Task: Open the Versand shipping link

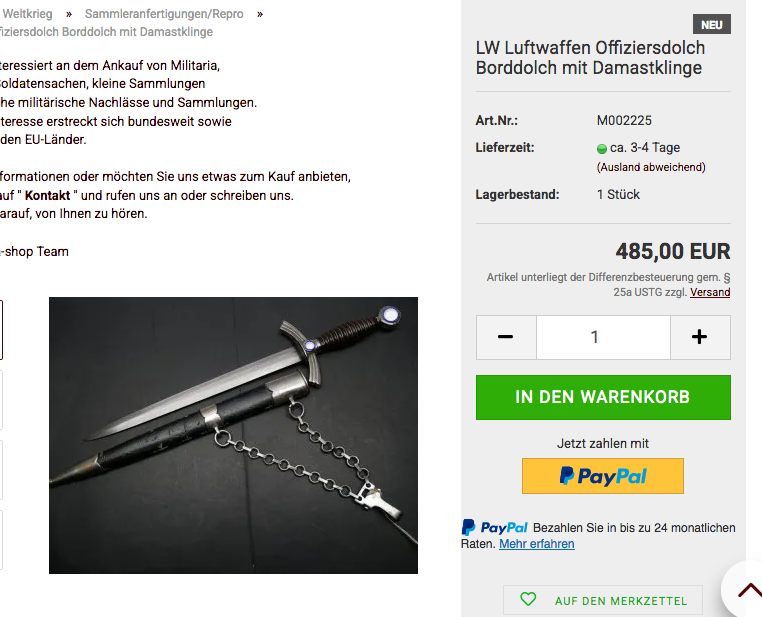Action: click(x=710, y=292)
